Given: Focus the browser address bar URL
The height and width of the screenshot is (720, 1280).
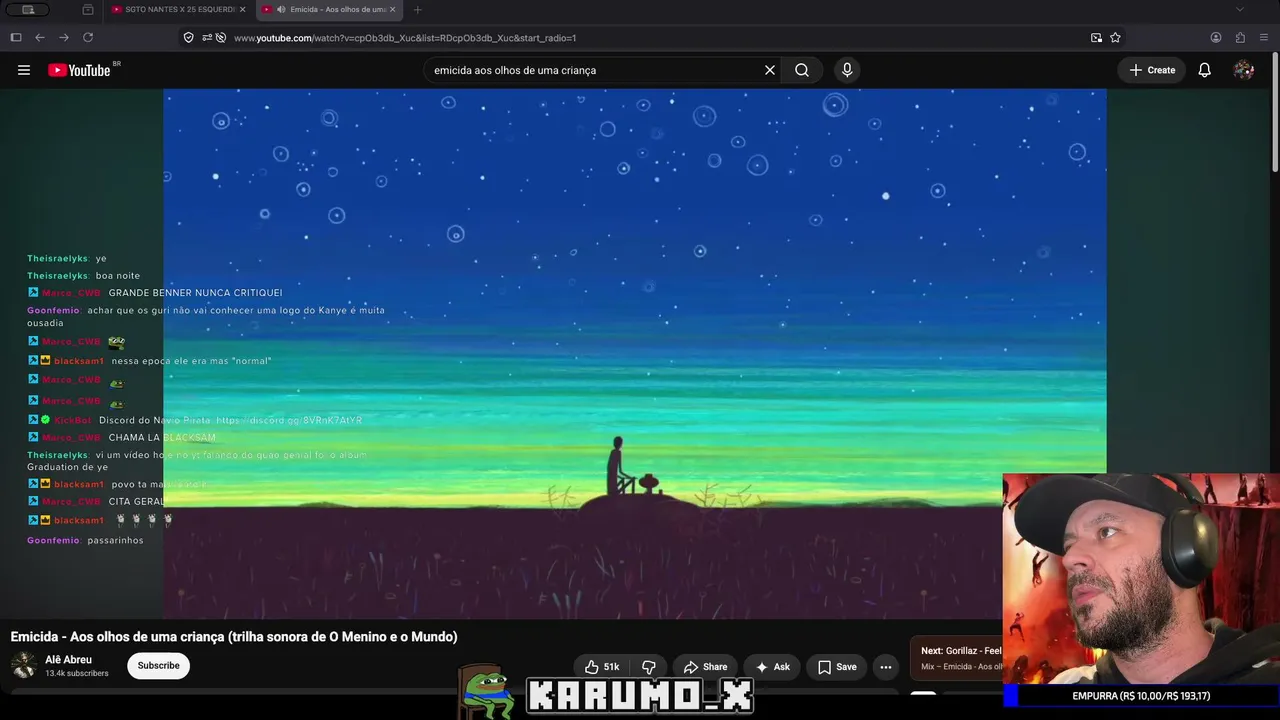Looking at the screenshot, I should tap(405, 38).
